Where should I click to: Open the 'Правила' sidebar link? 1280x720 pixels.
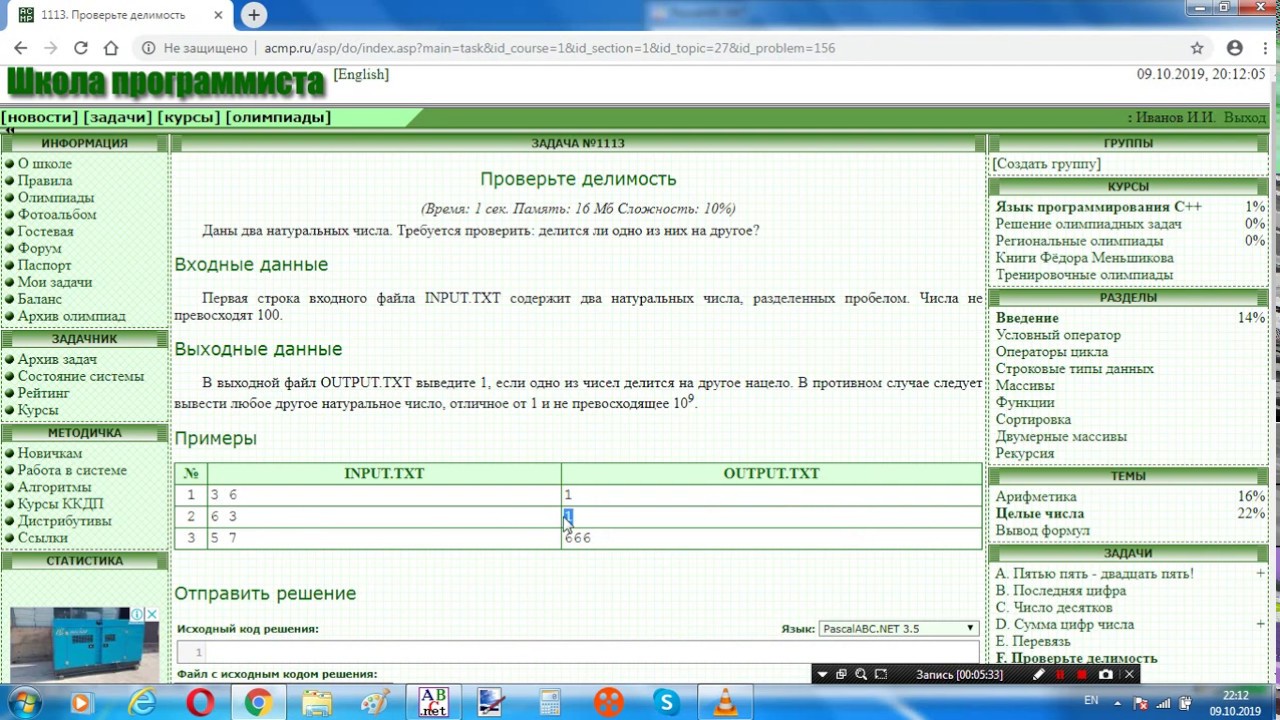45,181
